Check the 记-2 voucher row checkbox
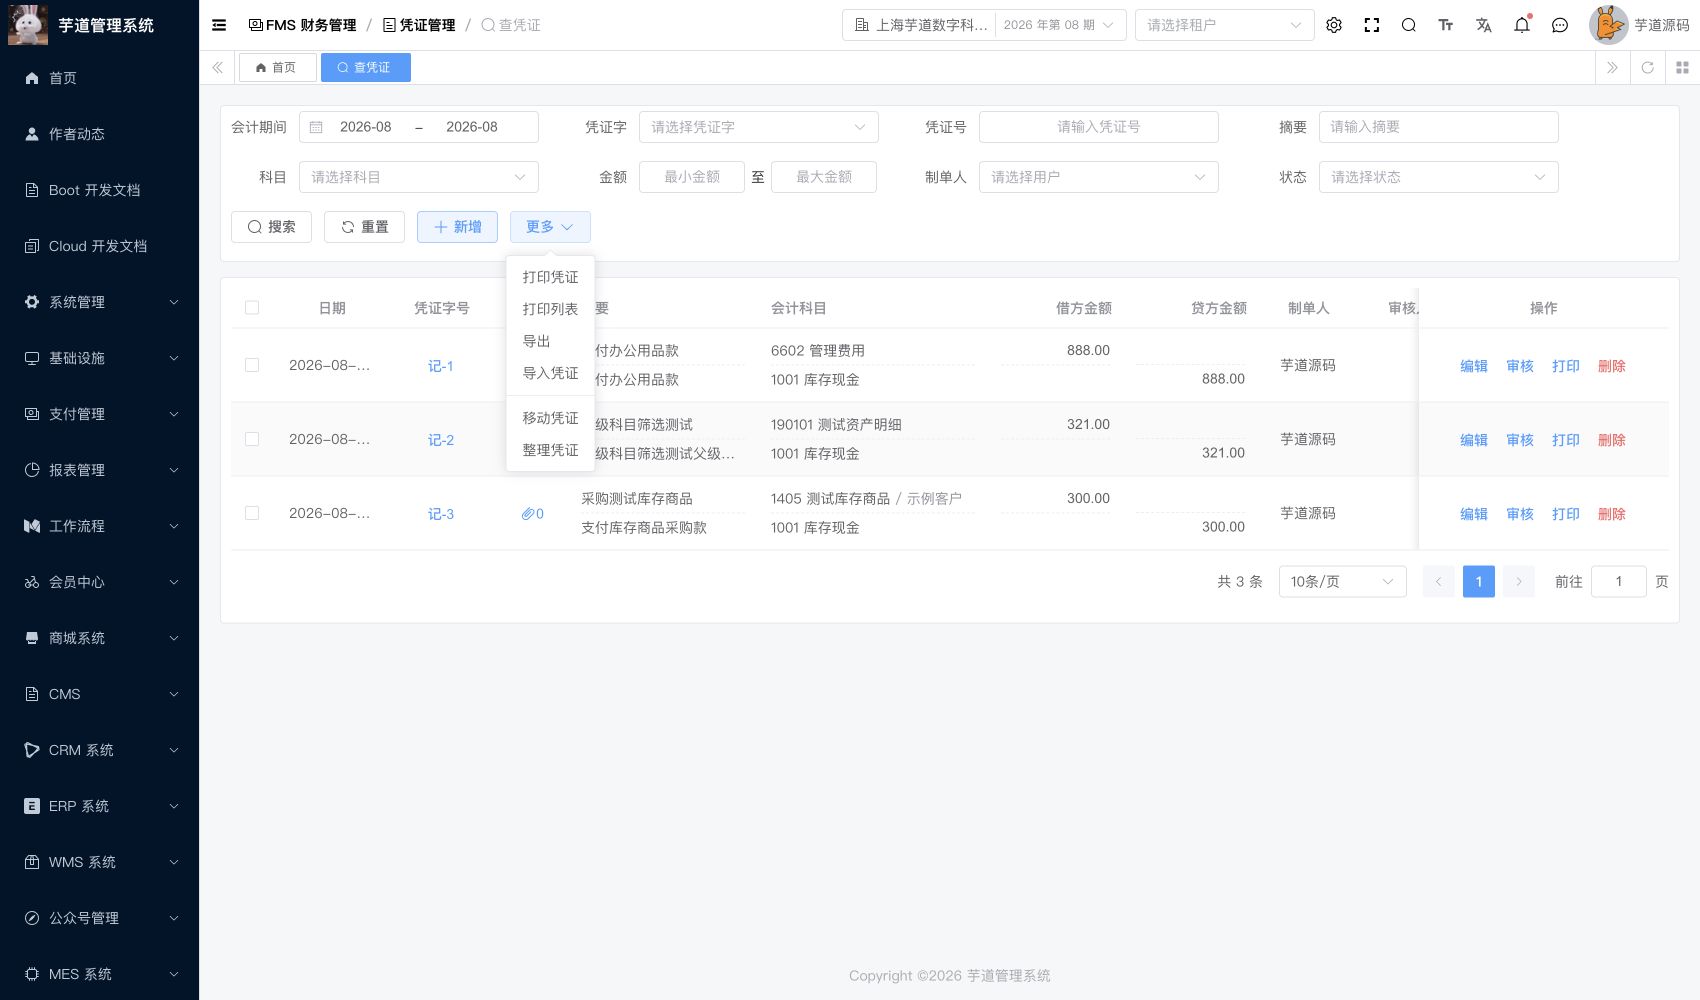The height and width of the screenshot is (1000, 1700). pyautogui.click(x=252, y=439)
